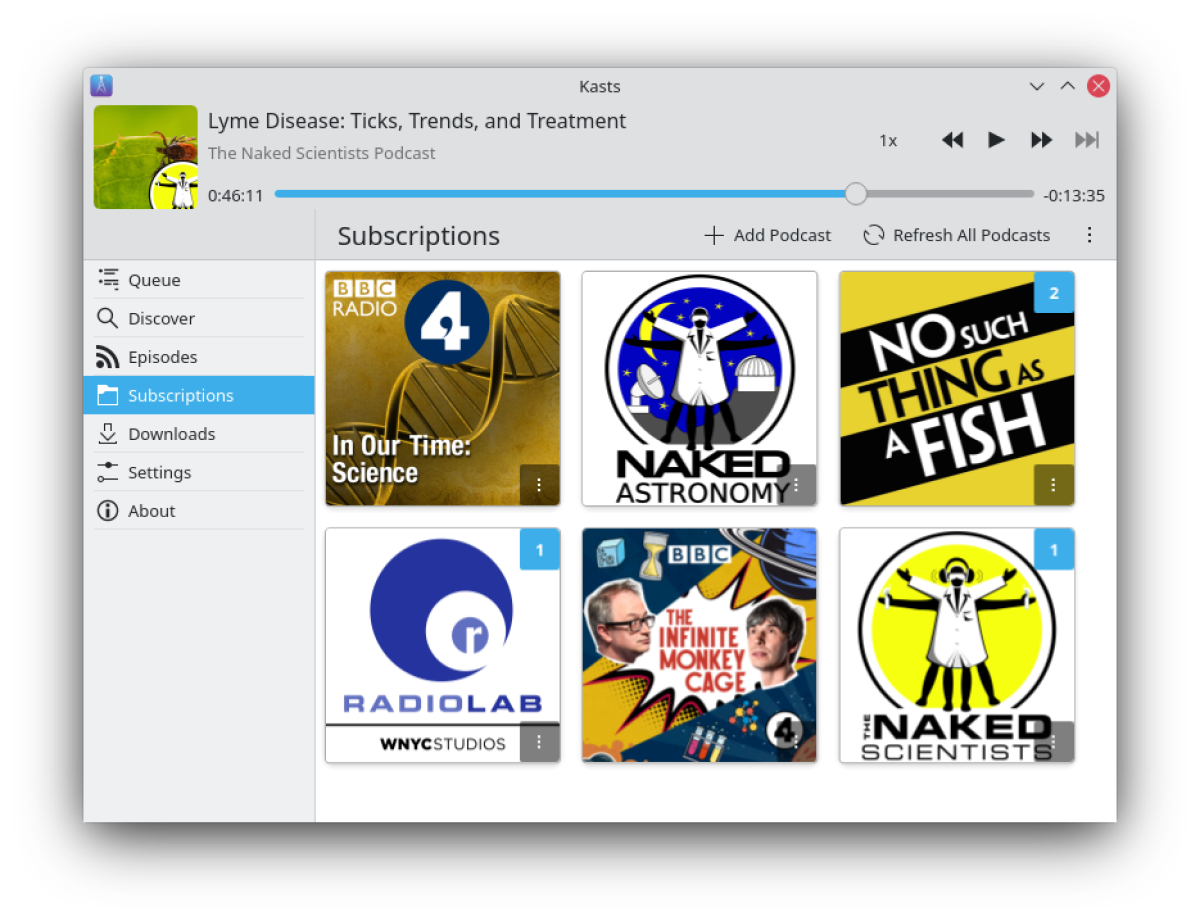Minimize the Kasts window
This screenshot has height=921, width=1200.
pyautogui.click(x=1037, y=86)
